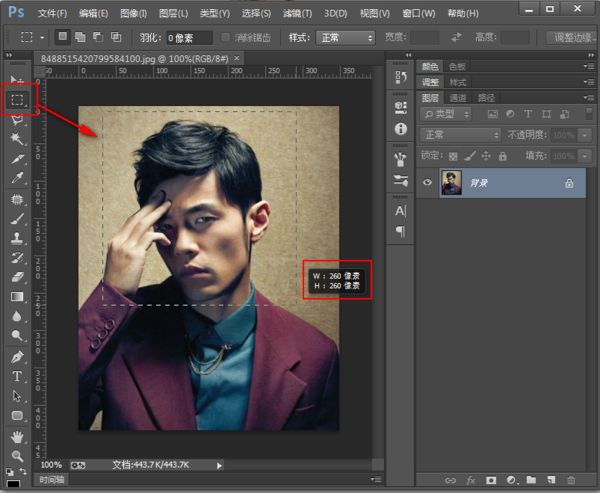Open the 图像(I) menu
Image resolution: width=600 pixels, height=493 pixels.
133,13
